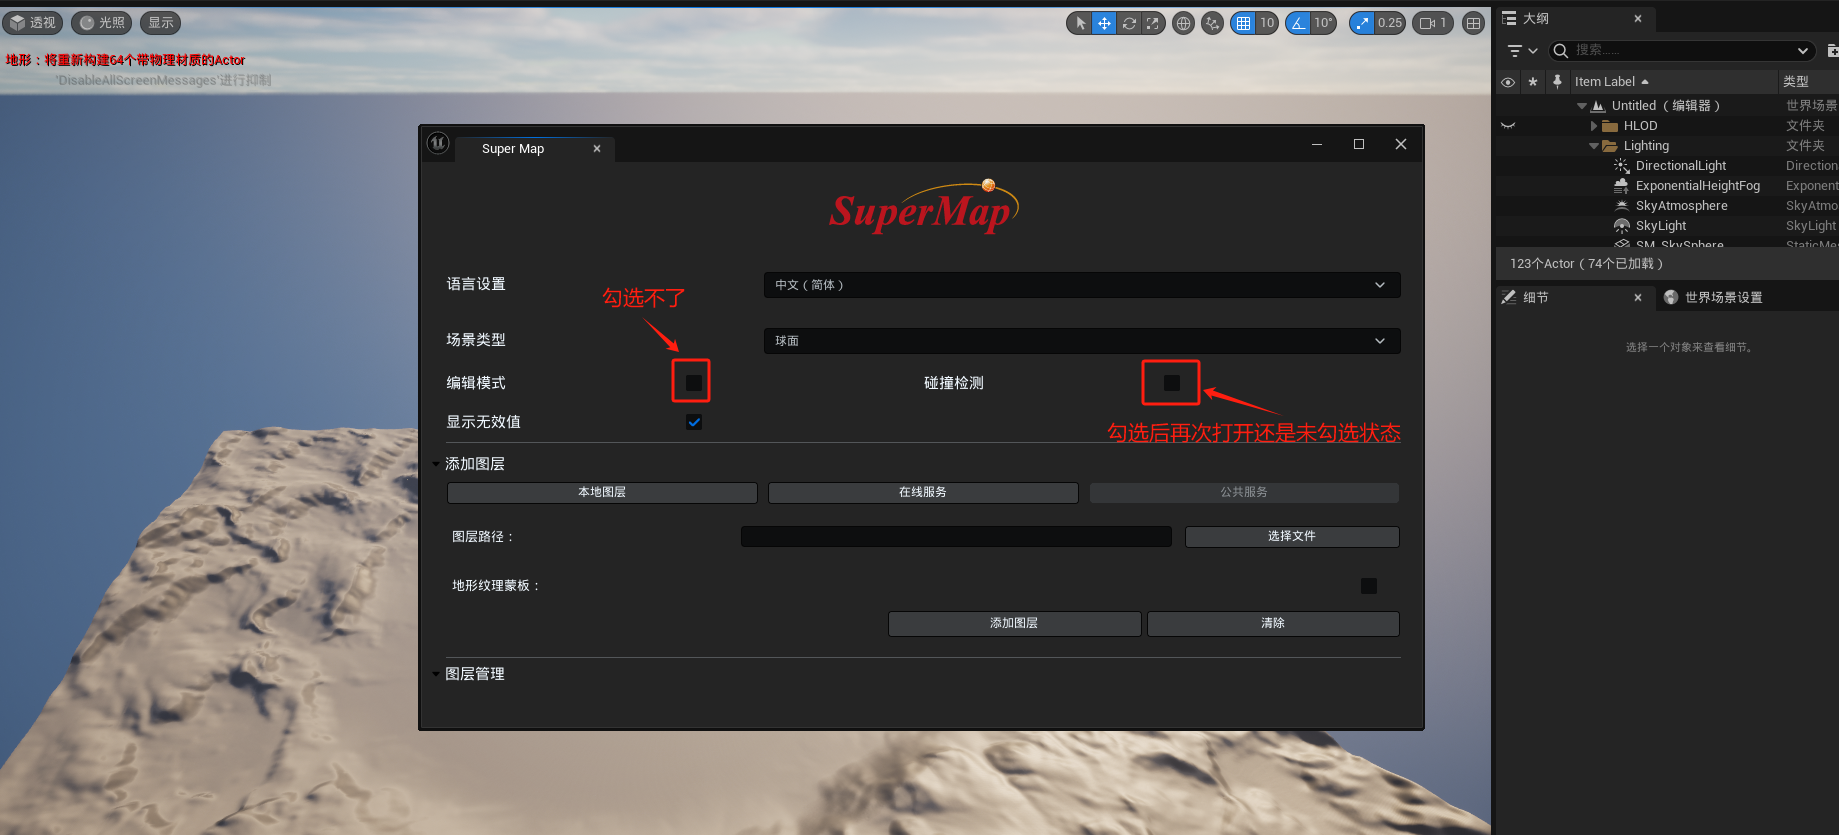Click the star column header in outliner
1839x835 pixels.
[1533, 82]
